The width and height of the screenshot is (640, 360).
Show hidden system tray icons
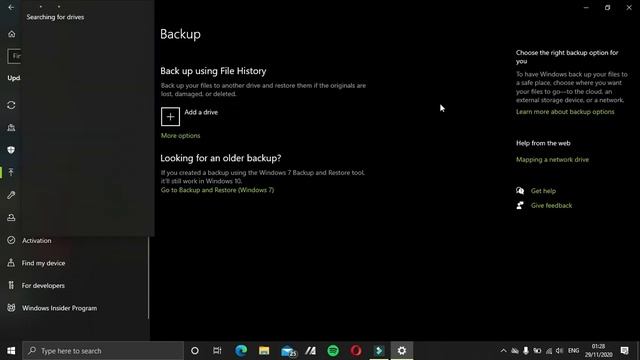point(503,351)
